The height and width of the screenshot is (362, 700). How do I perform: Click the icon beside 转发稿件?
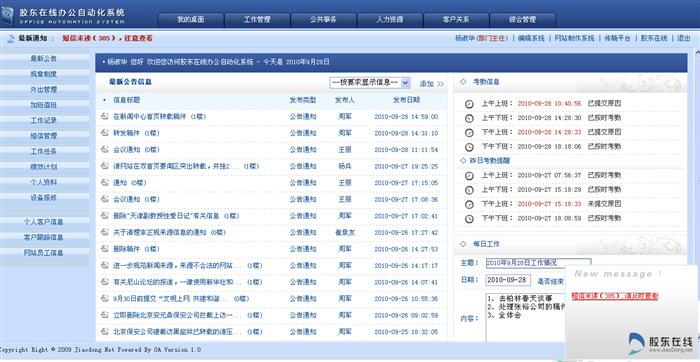coord(104,133)
